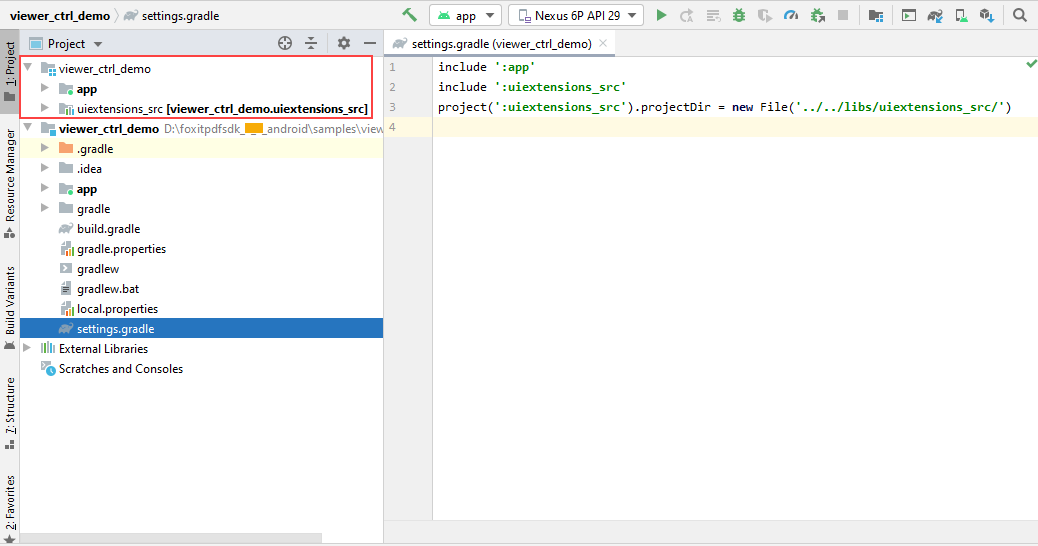Toggle the Build Variants side panel
Screen dimensions: 1038x546
pos(10,300)
